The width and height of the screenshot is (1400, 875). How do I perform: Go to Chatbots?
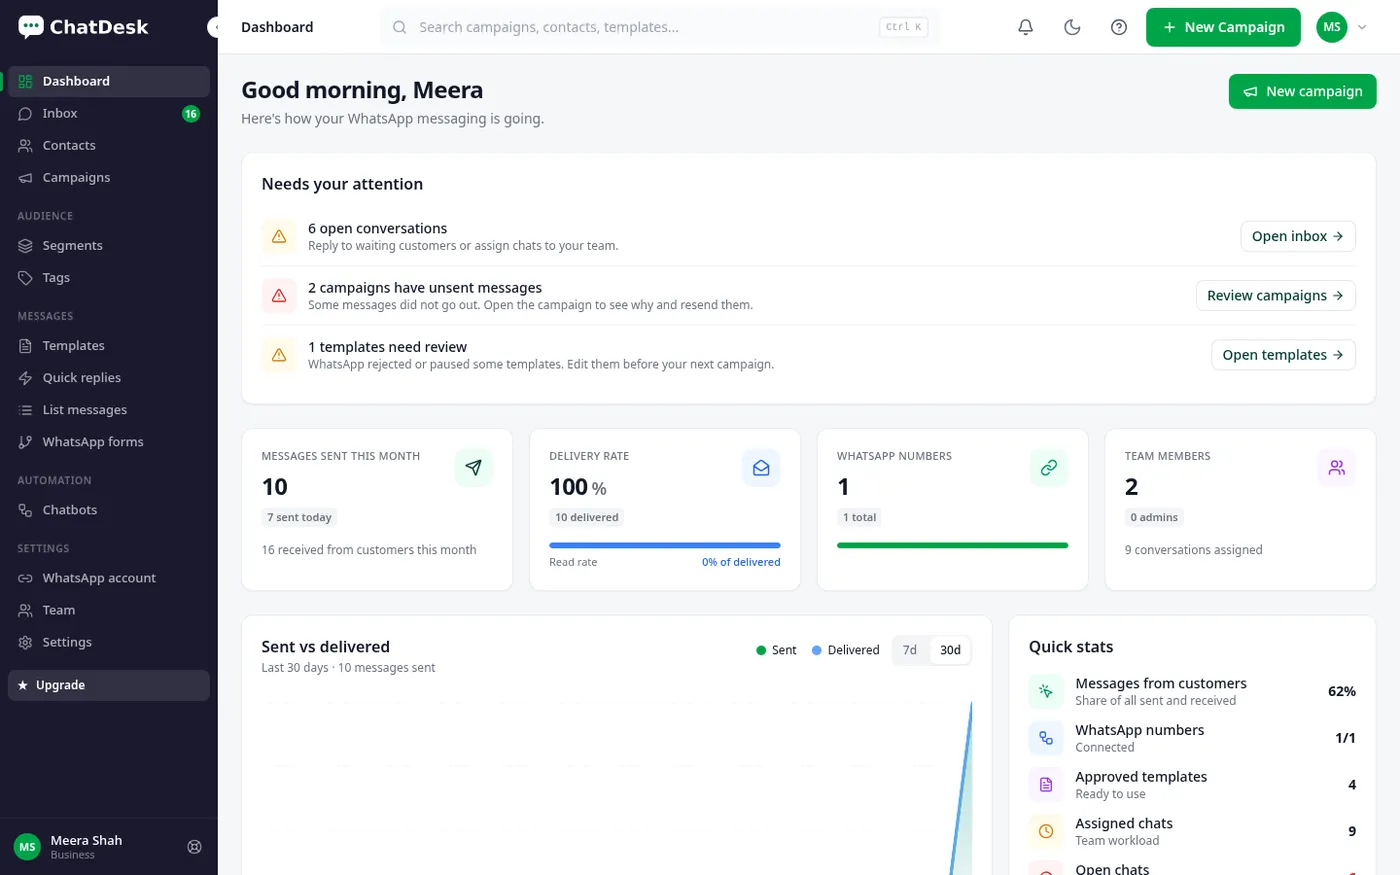109,509
